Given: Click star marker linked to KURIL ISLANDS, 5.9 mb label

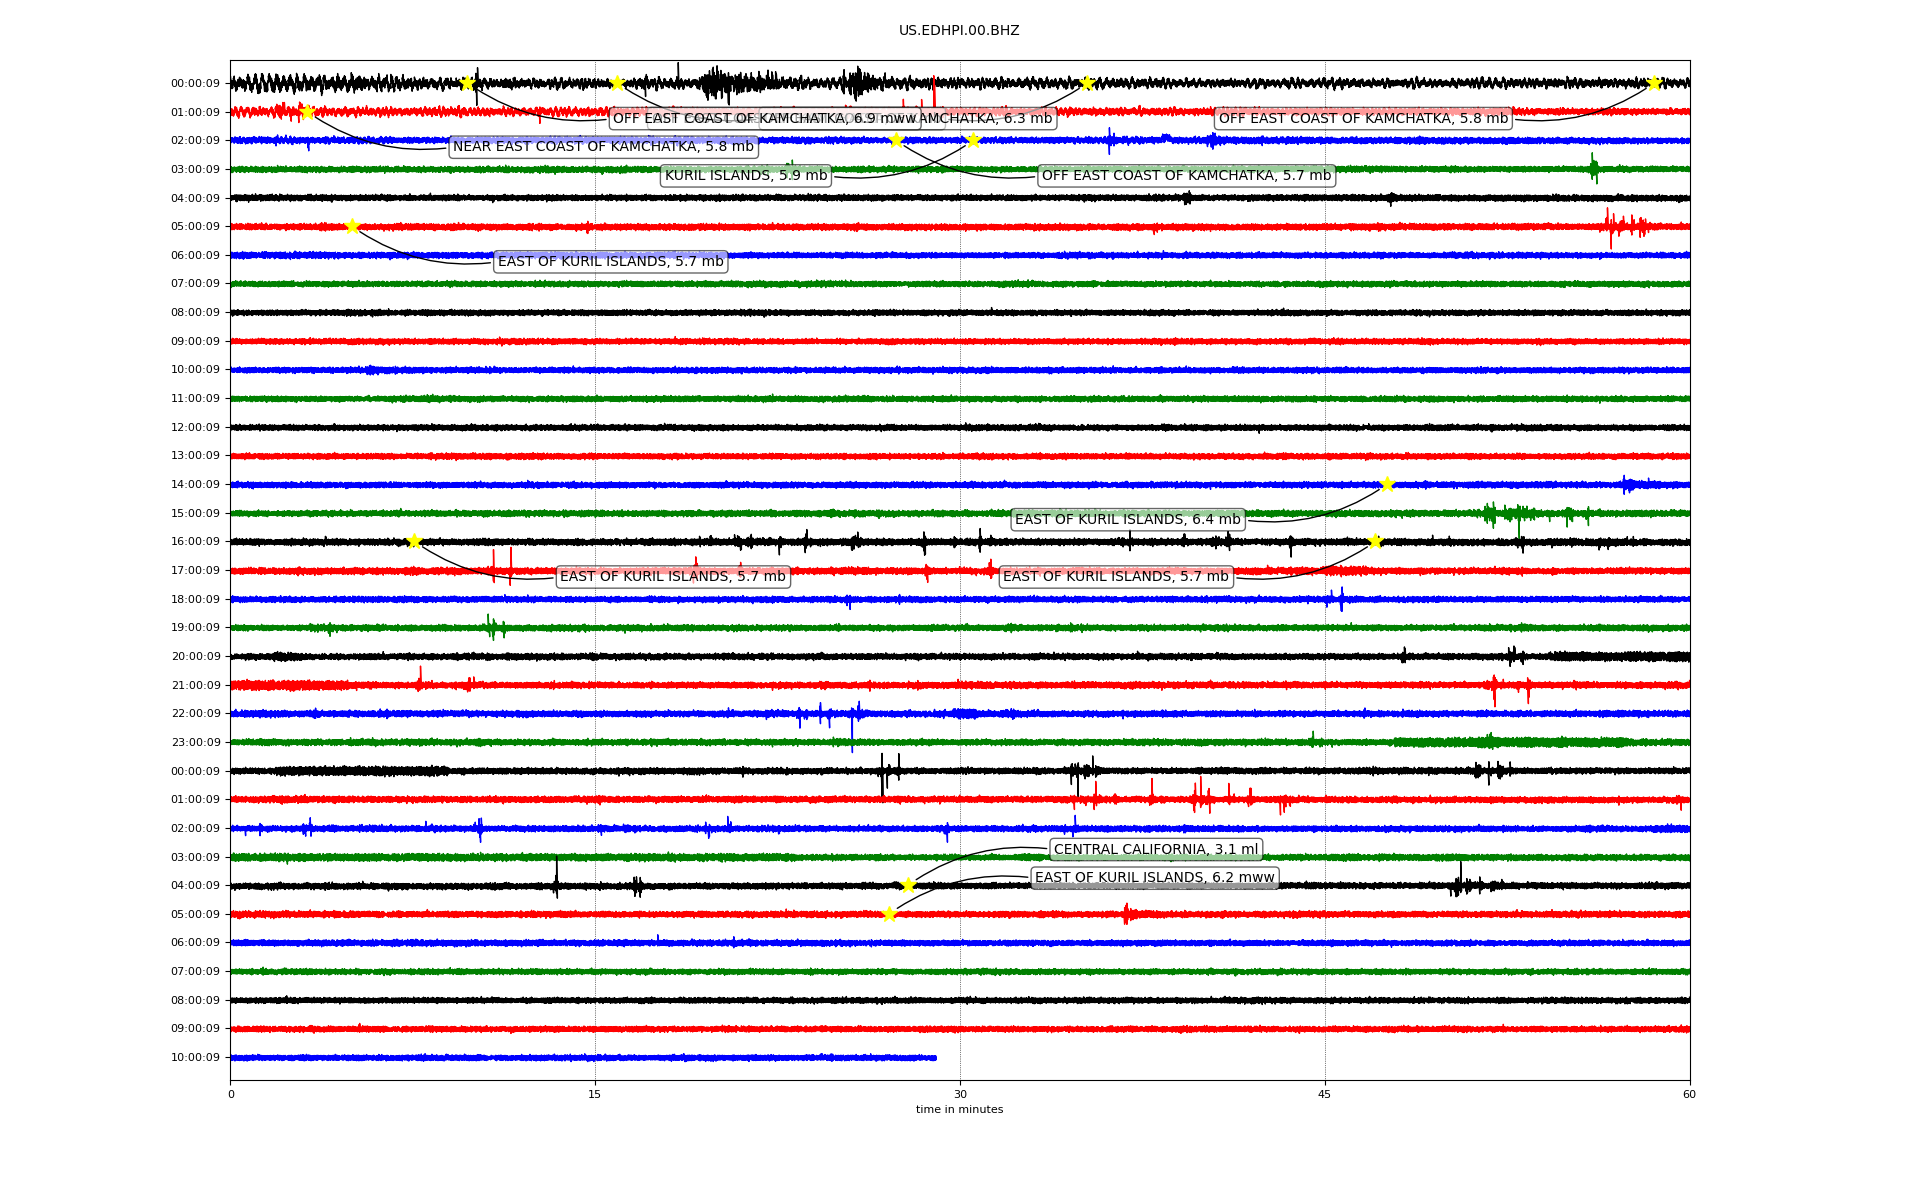Looking at the screenshot, I should point(973,140).
